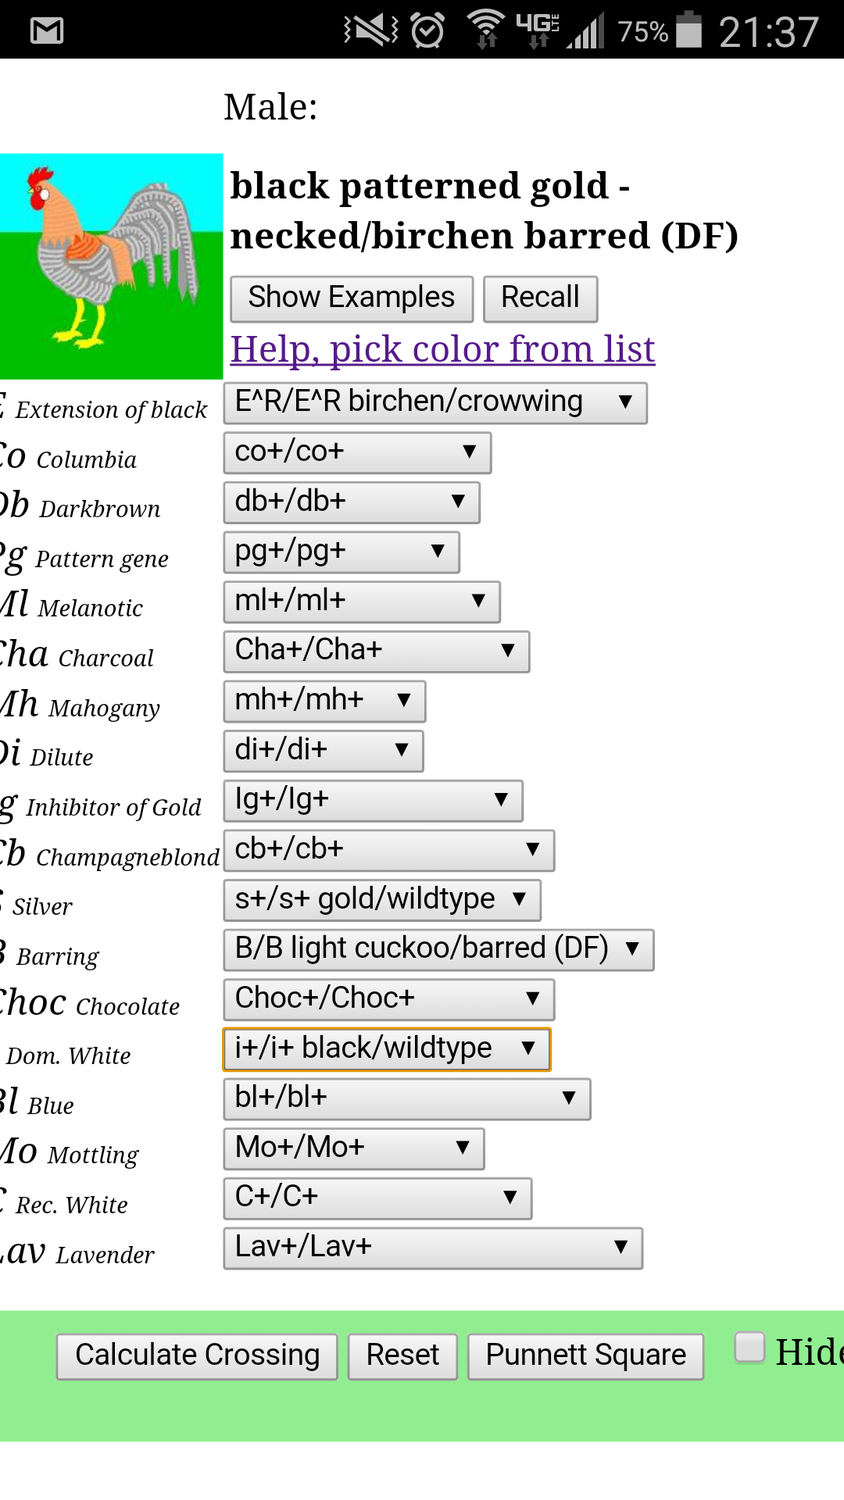
Task: Toggle the Hide checkbox
Action: point(749,1347)
